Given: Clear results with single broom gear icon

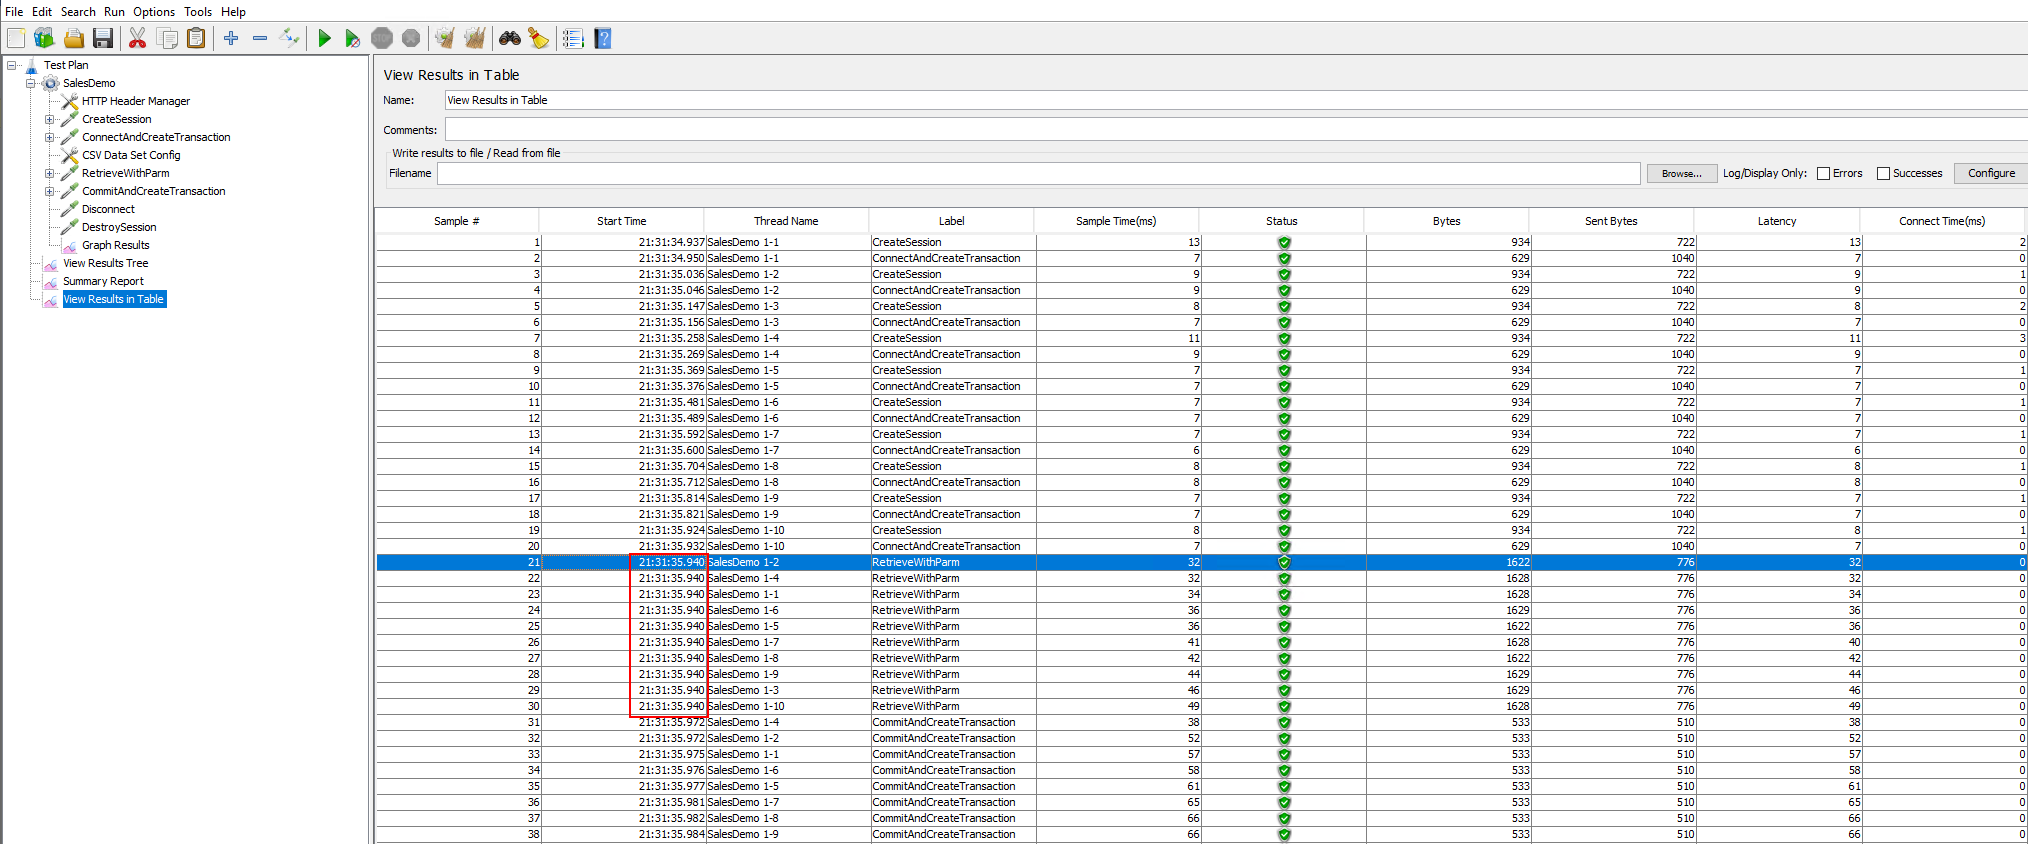Looking at the screenshot, I should point(445,38).
